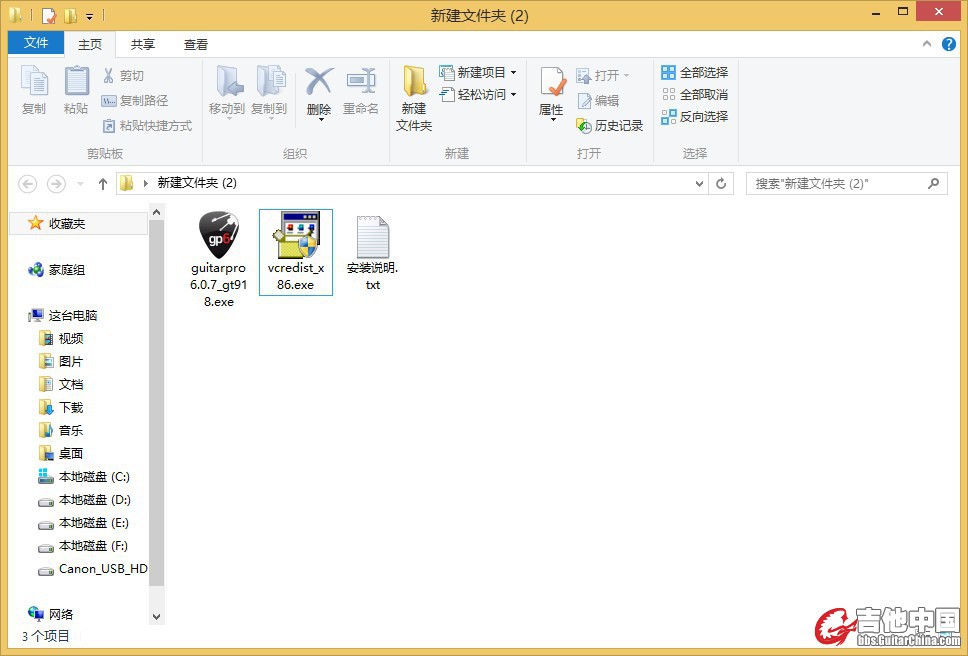This screenshot has height=656, width=968.
Task: Click the History (历史记录) icon
Action: (610, 126)
